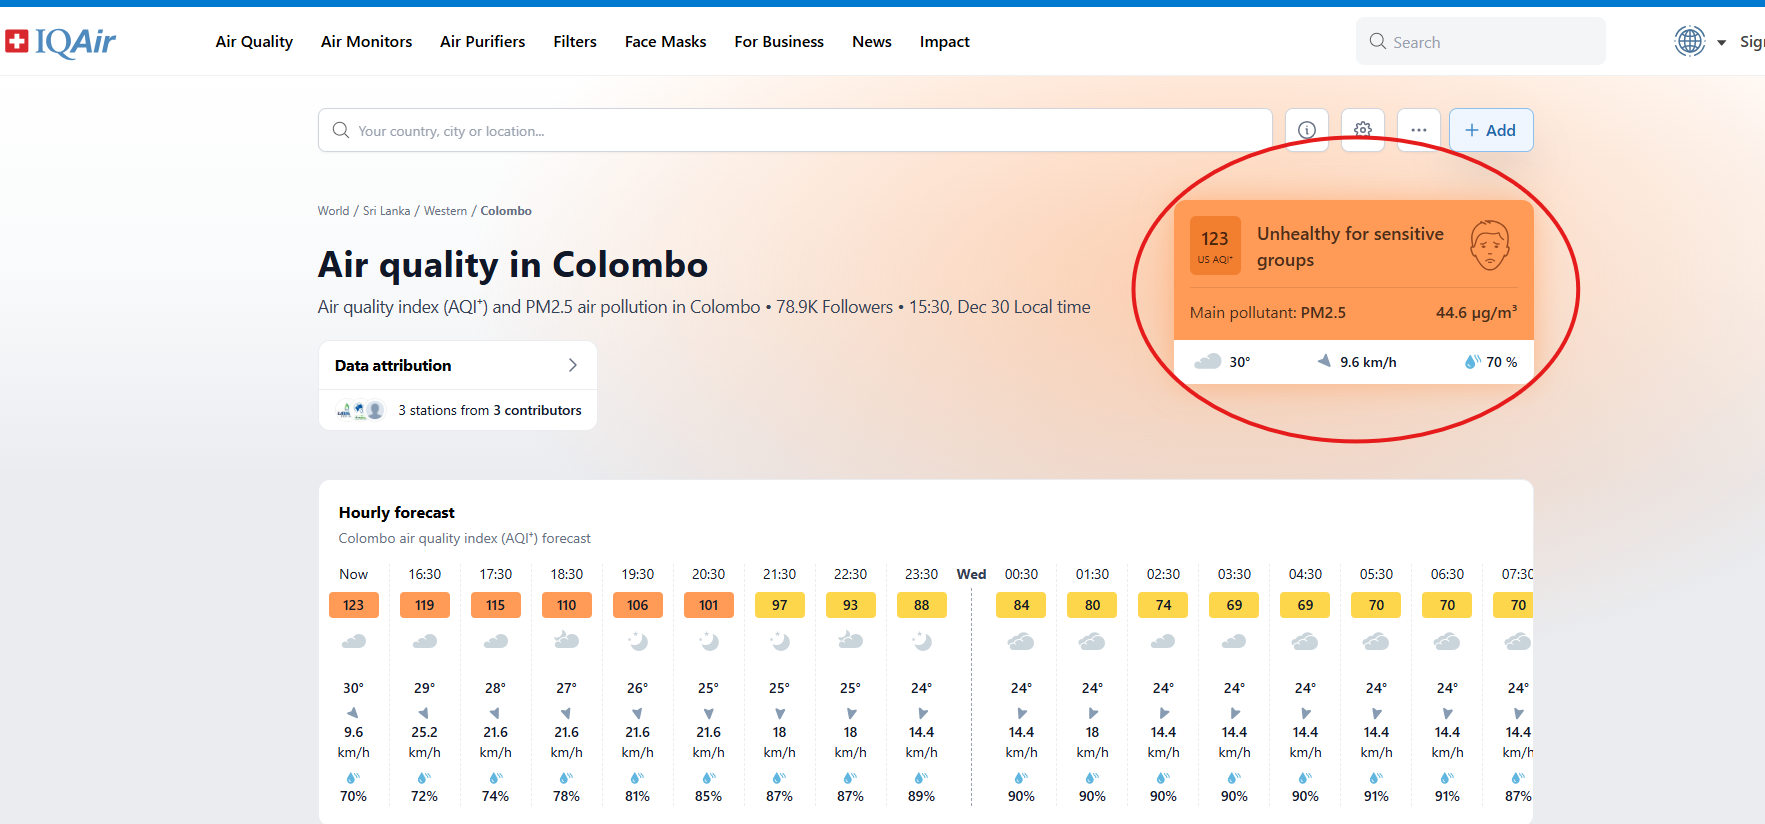Click the info icon button
1765x824 pixels.
pos(1307,130)
